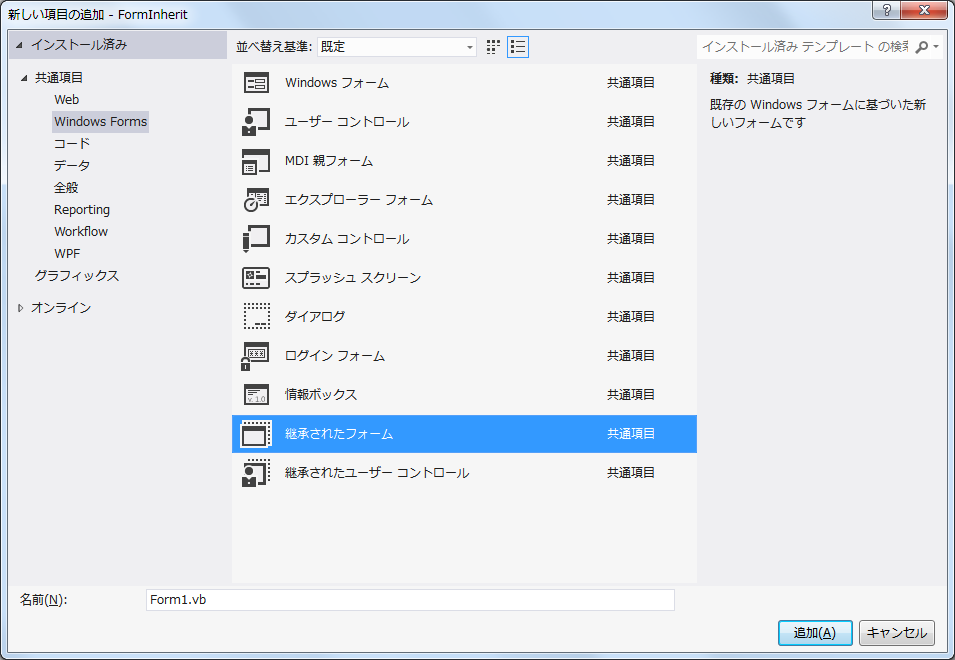Select the Reporting category

82,209
